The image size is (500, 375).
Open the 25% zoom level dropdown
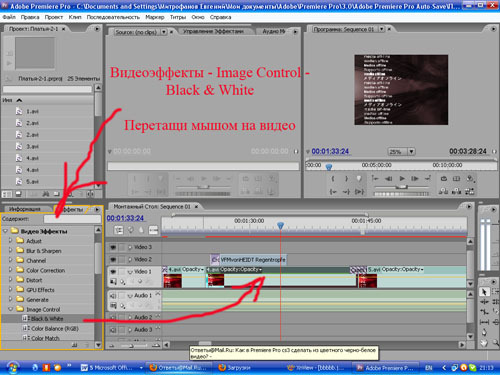[412, 152]
